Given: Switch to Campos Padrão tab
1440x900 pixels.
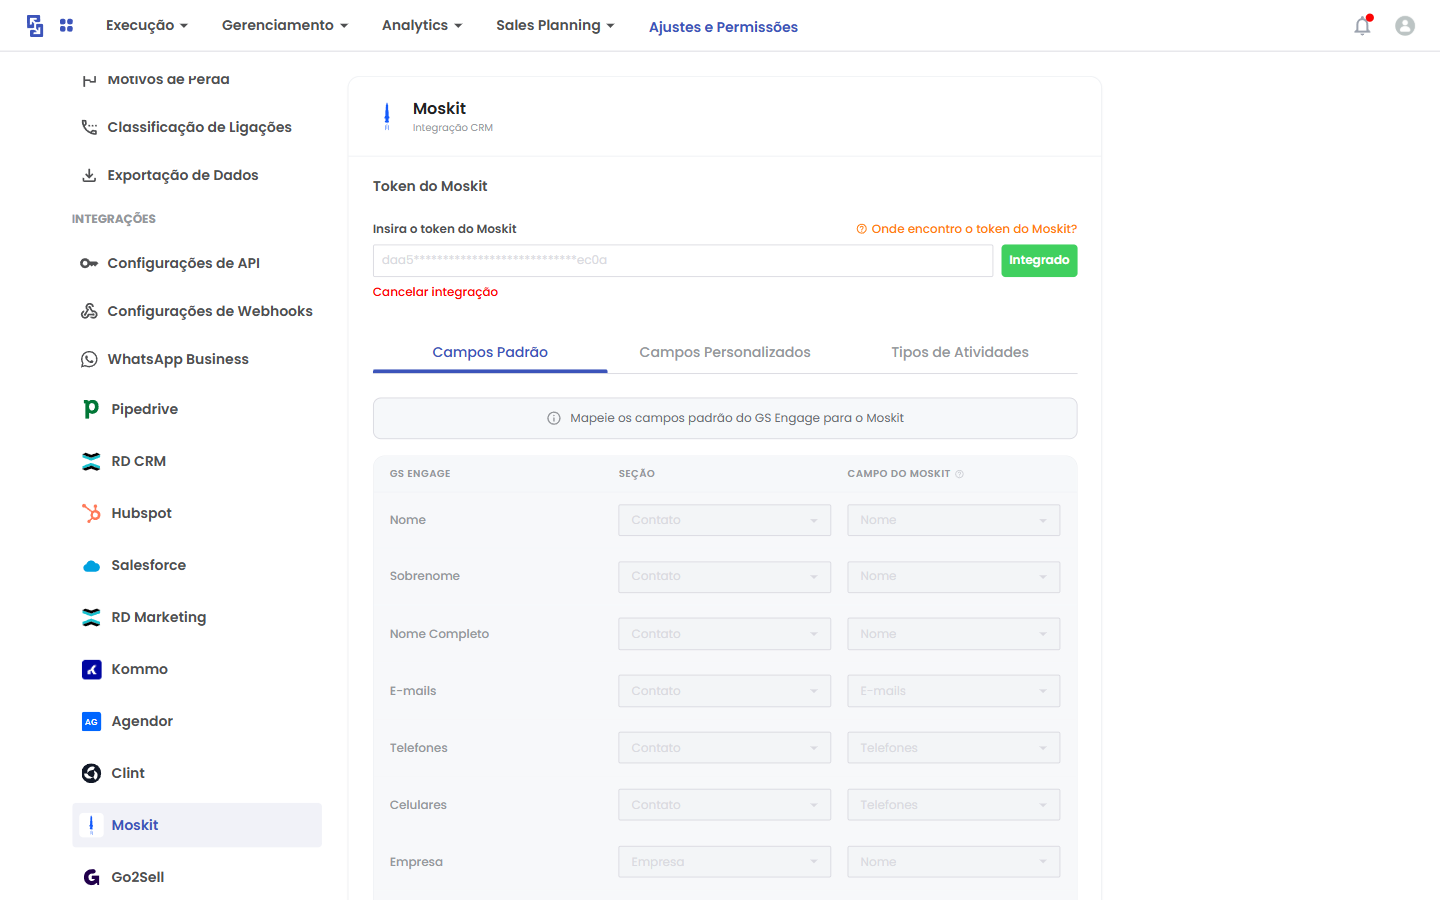Looking at the screenshot, I should [x=490, y=352].
